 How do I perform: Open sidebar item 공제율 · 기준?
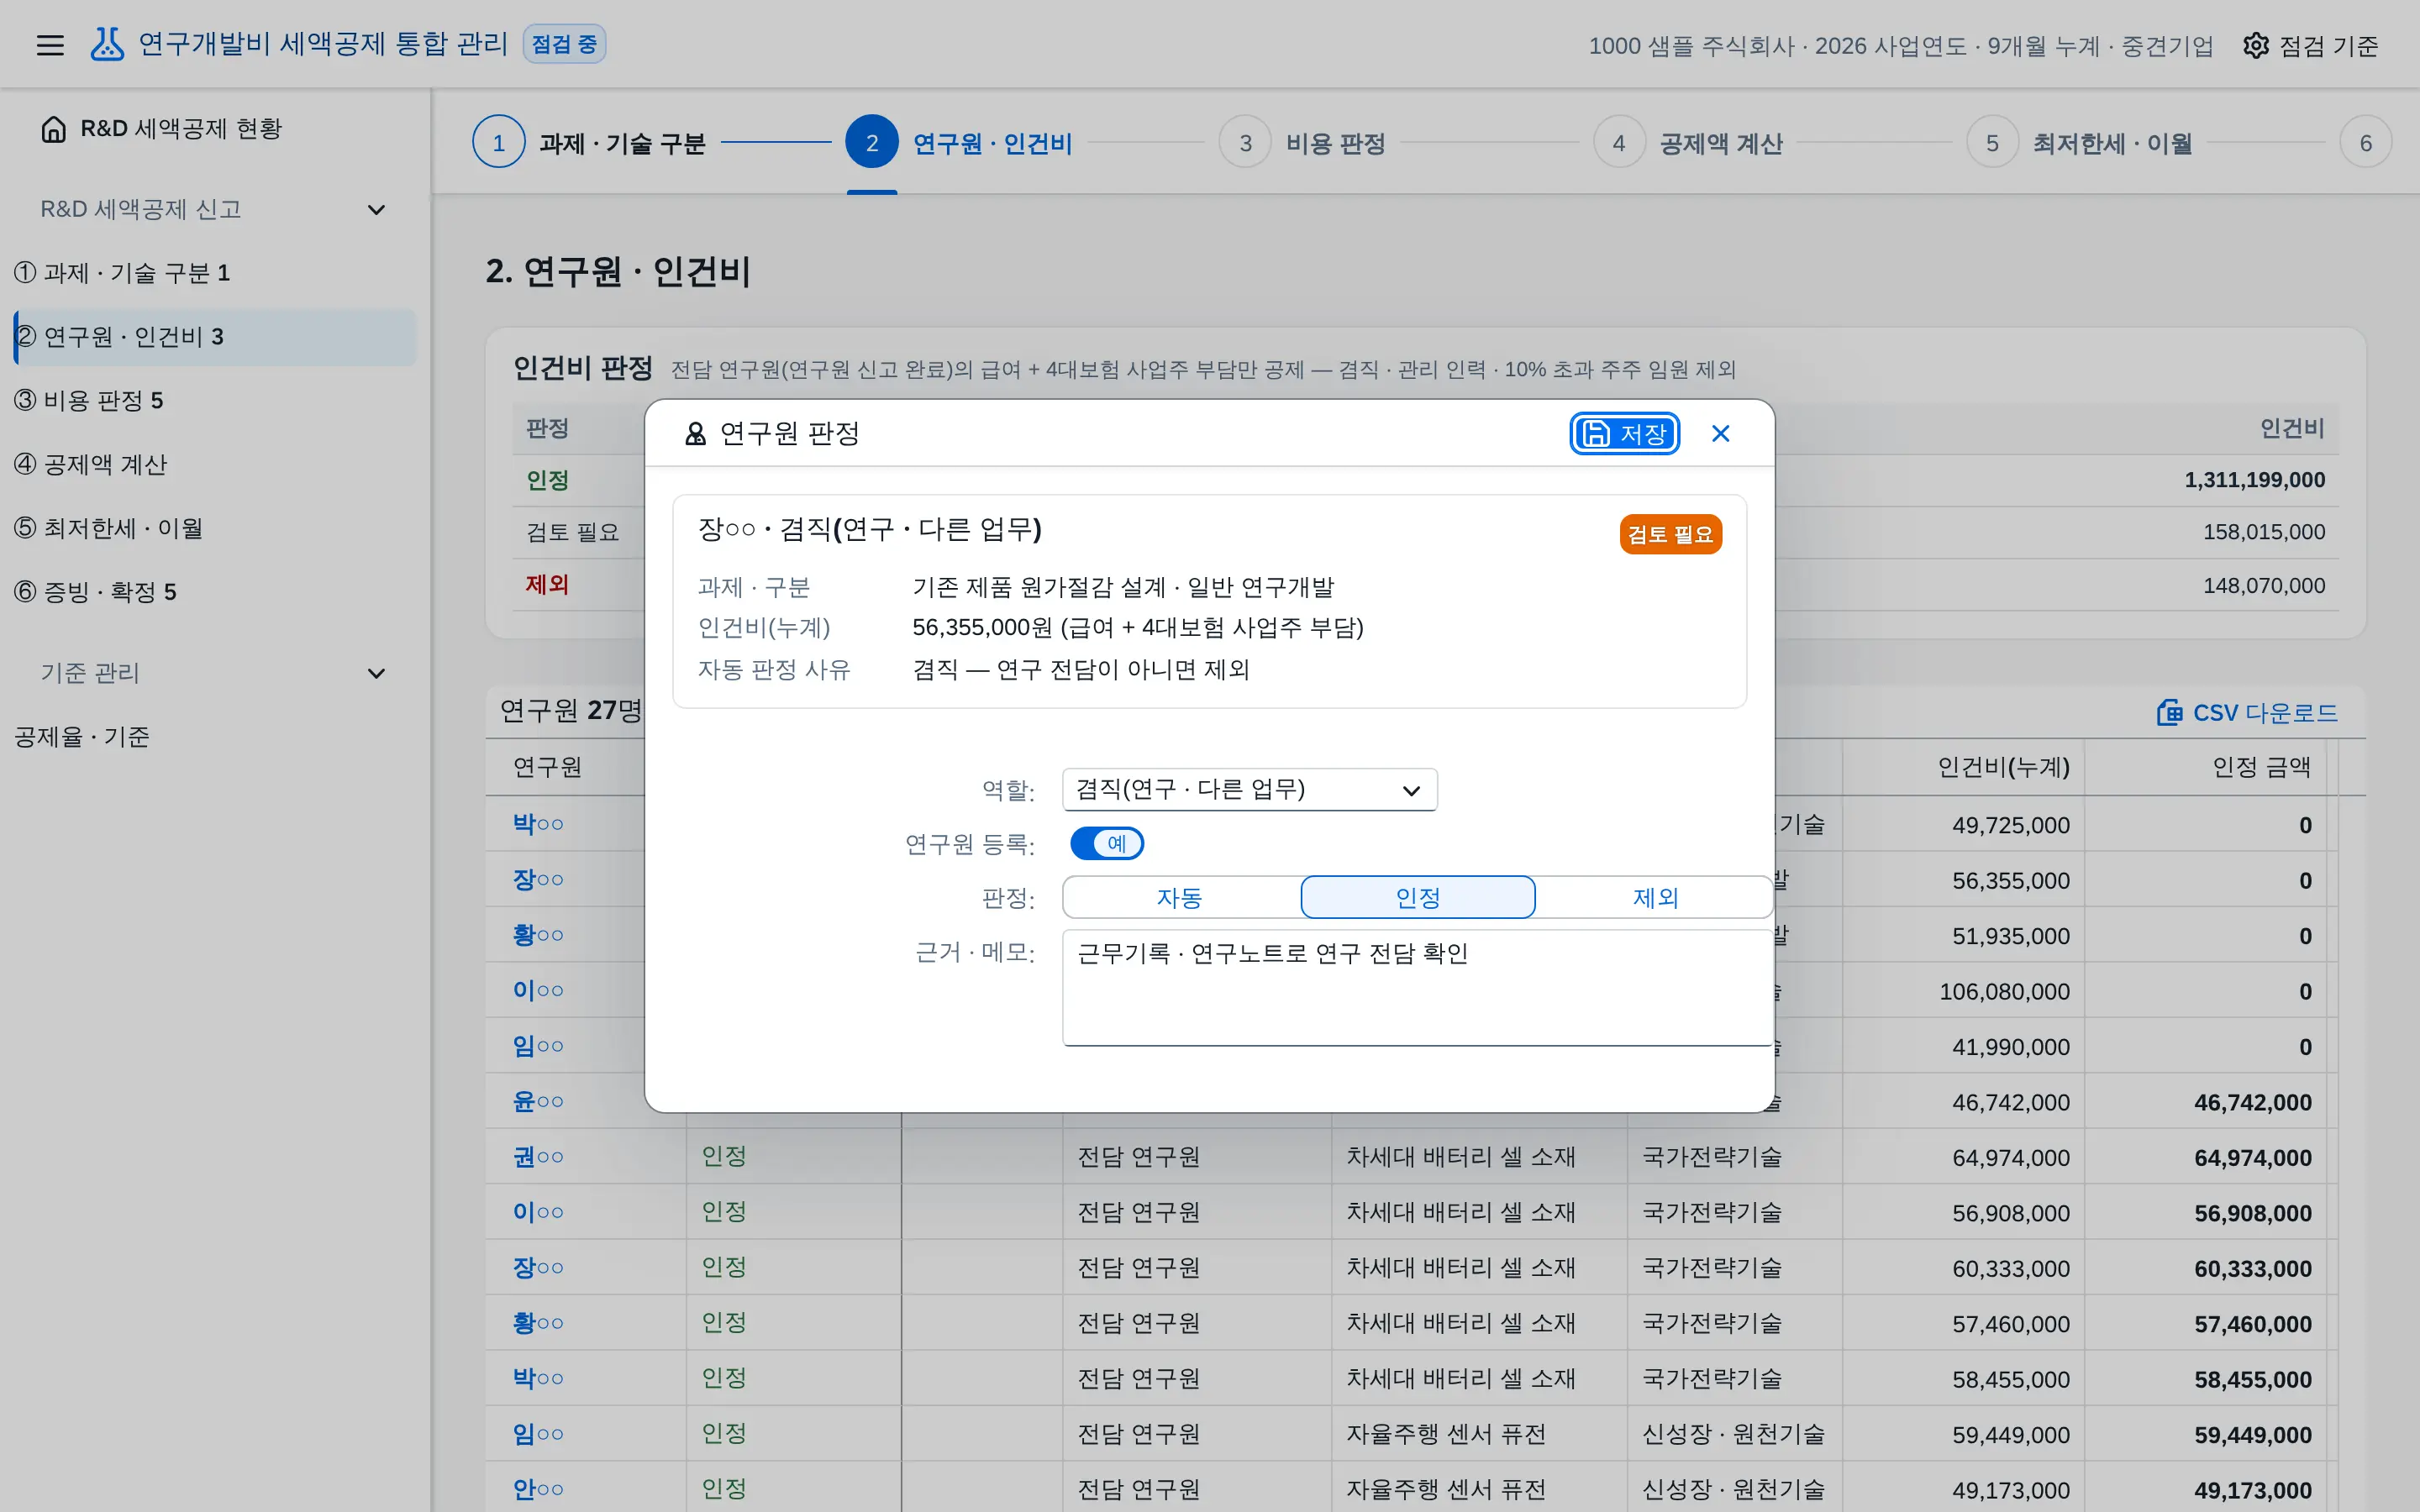point(215,737)
